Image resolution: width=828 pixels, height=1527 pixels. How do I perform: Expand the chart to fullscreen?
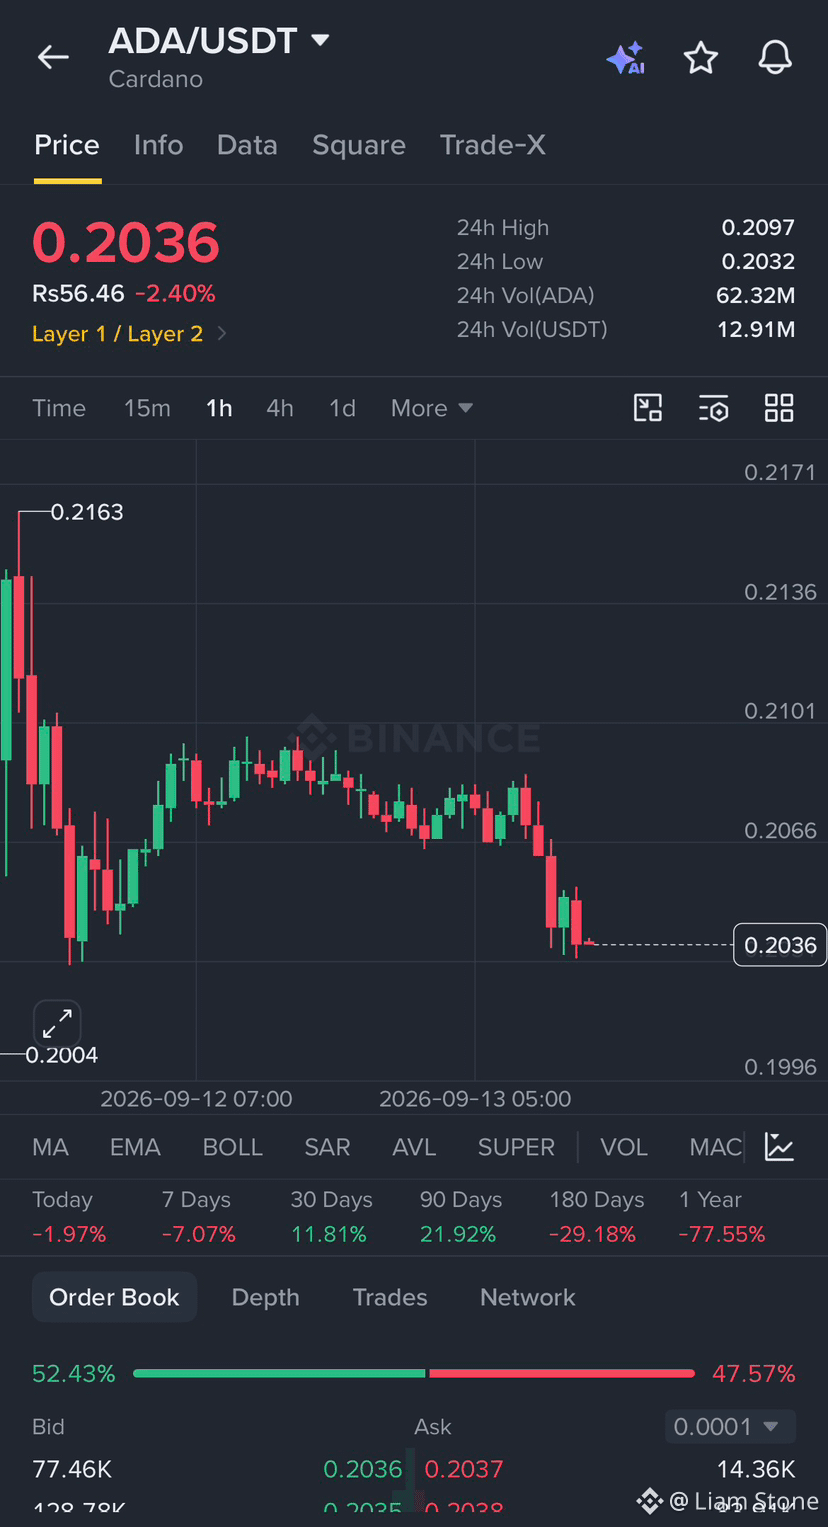coord(57,1023)
